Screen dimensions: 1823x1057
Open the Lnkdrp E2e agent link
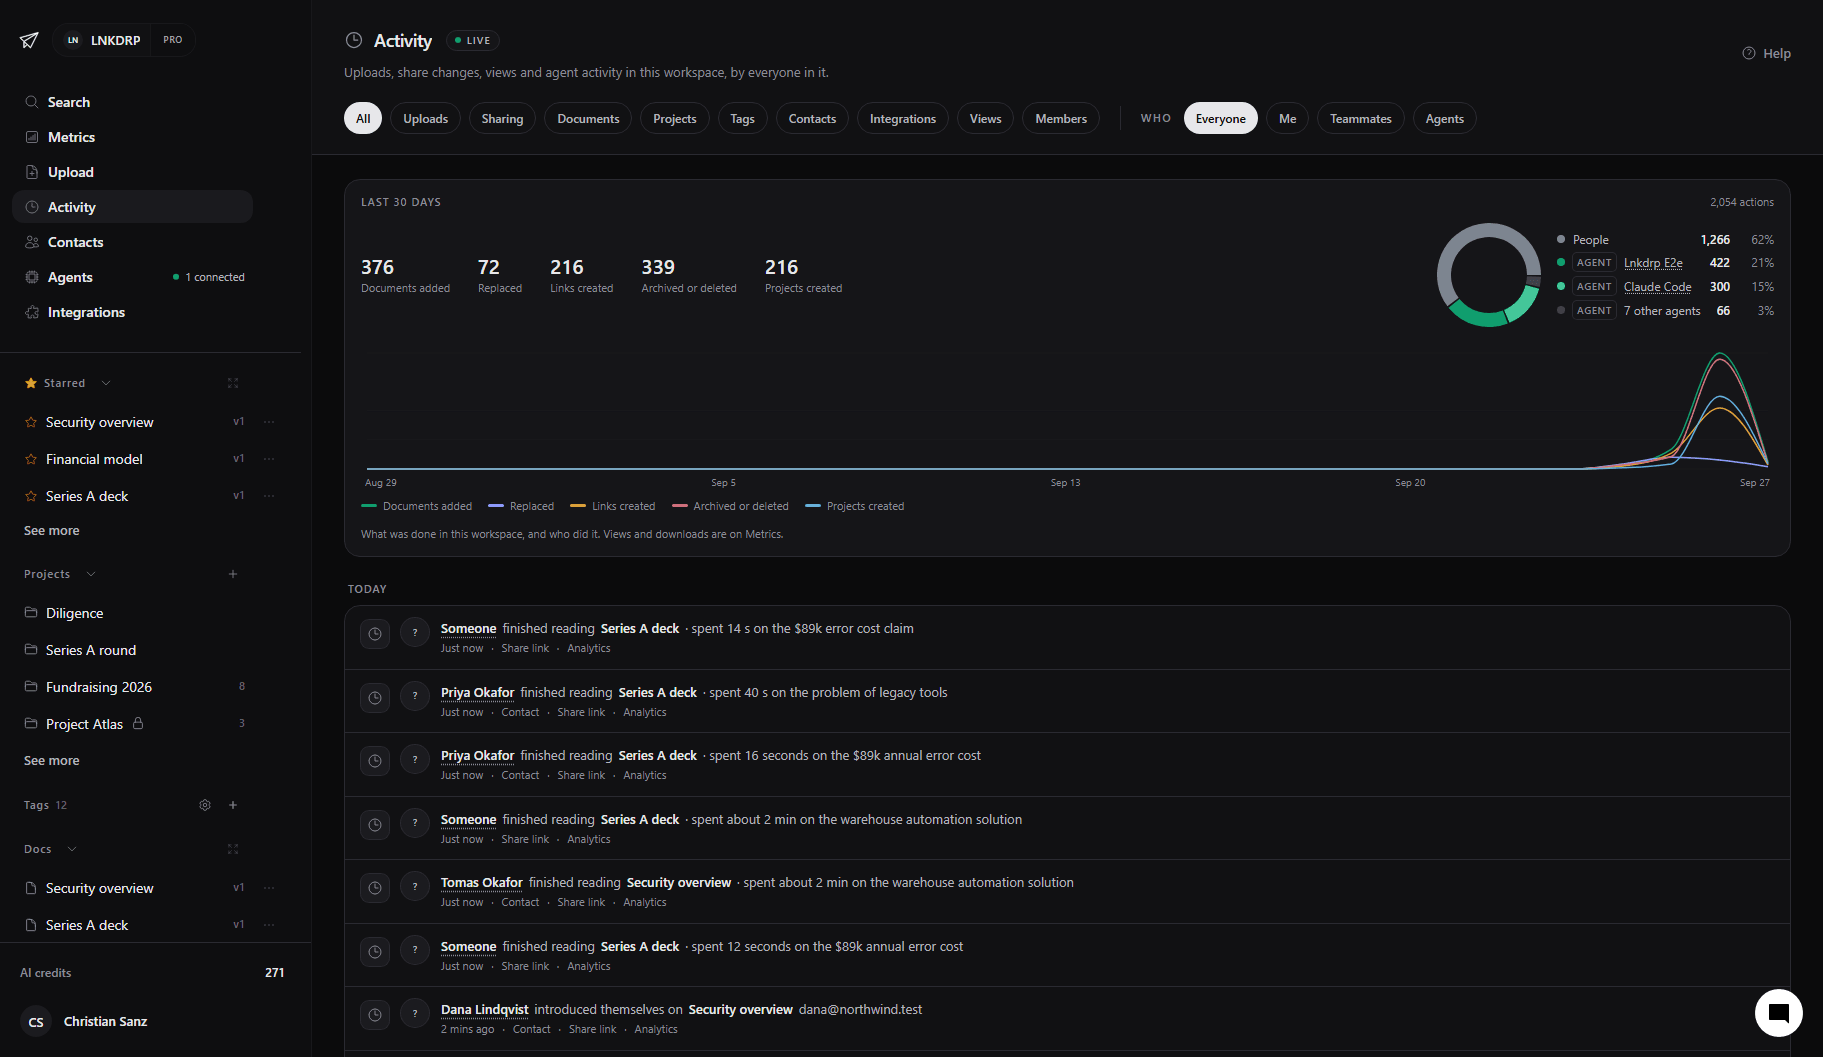pos(1653,263)
